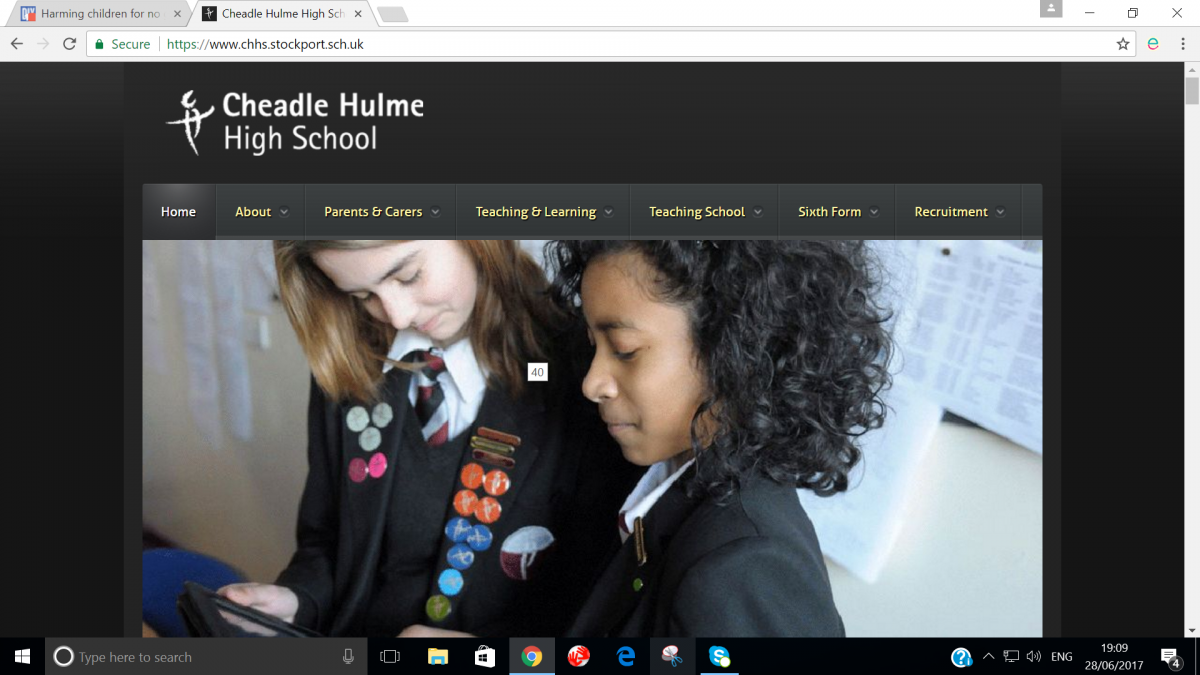
Task: Open Snipping Tool from the taskbar
Action: tap(672, 657)
